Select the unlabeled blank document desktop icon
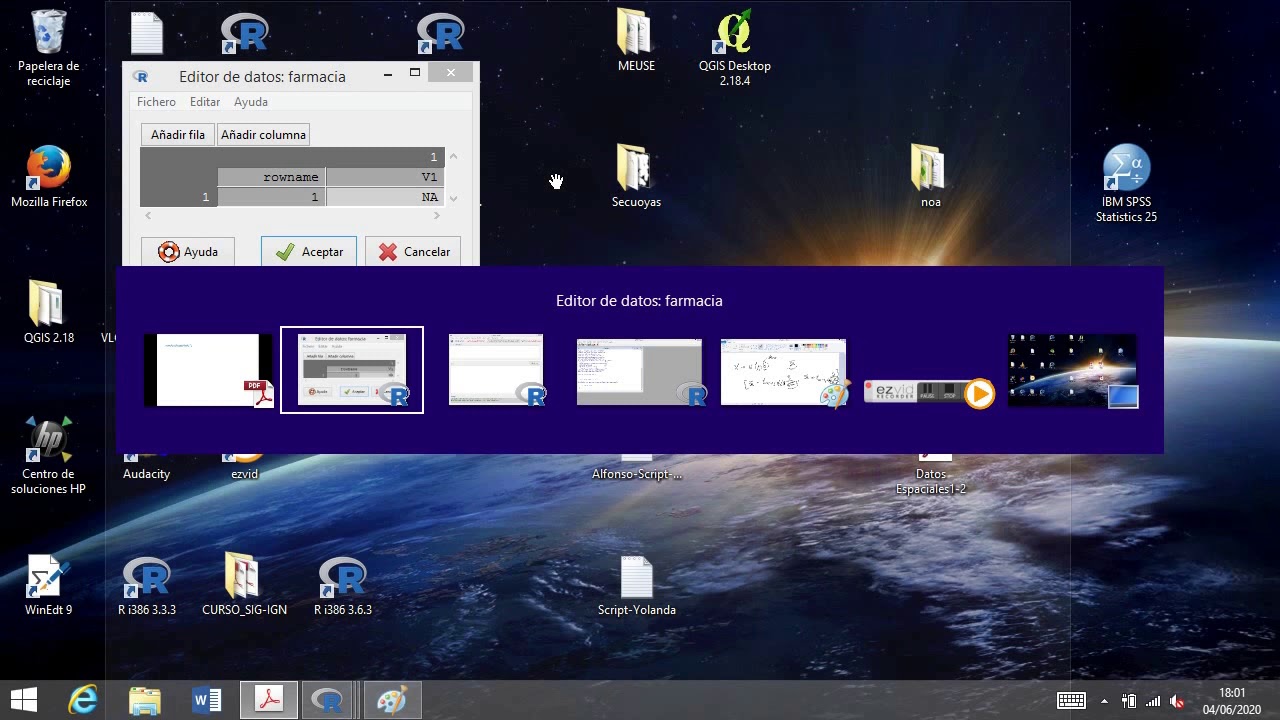This screenshot has width=1280, height=720. (x=146, y=32)
